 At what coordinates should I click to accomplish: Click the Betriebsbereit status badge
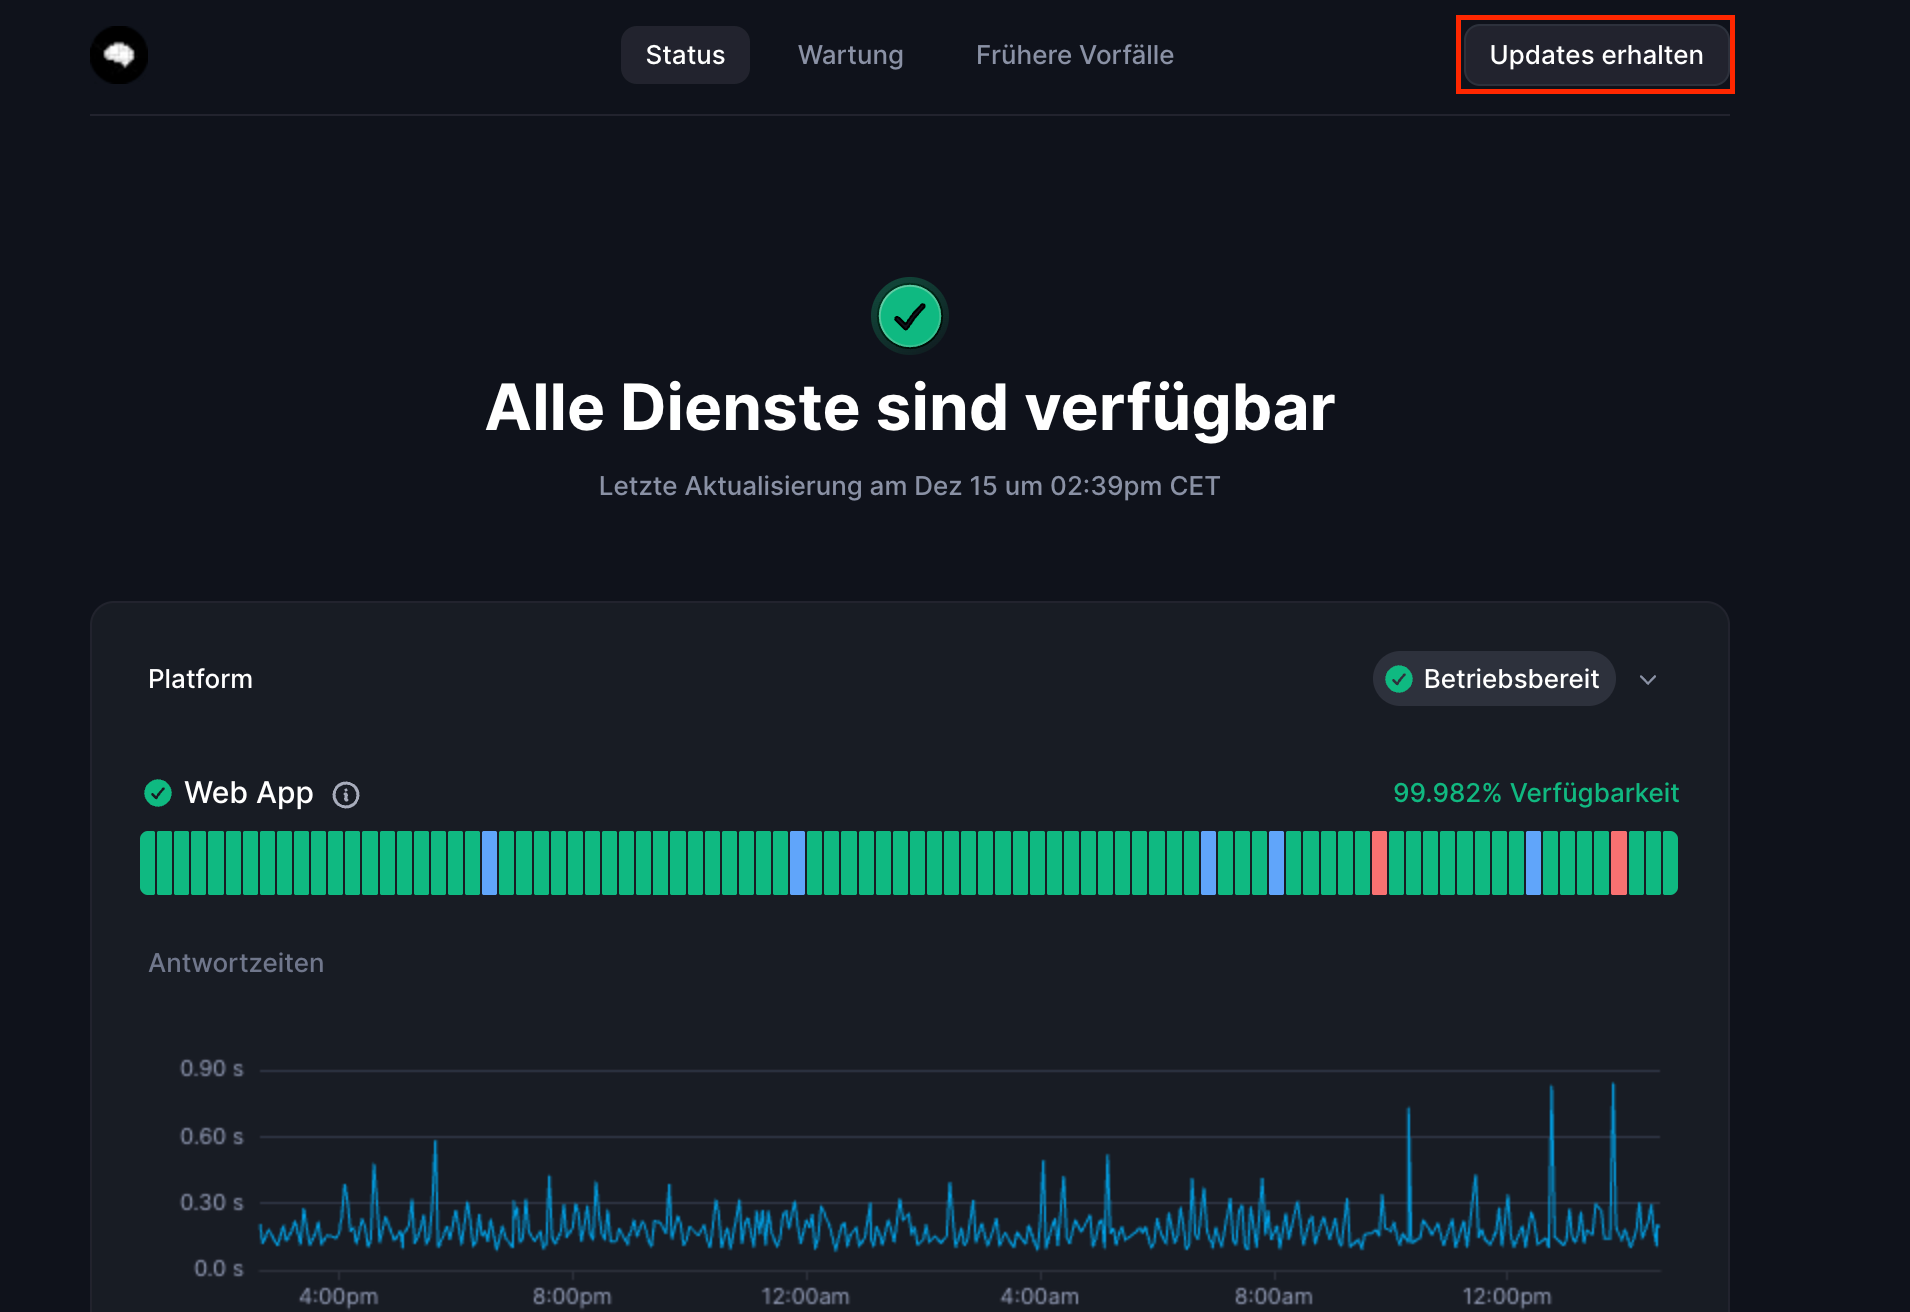pyautogui.click(x=1494, y=679)
